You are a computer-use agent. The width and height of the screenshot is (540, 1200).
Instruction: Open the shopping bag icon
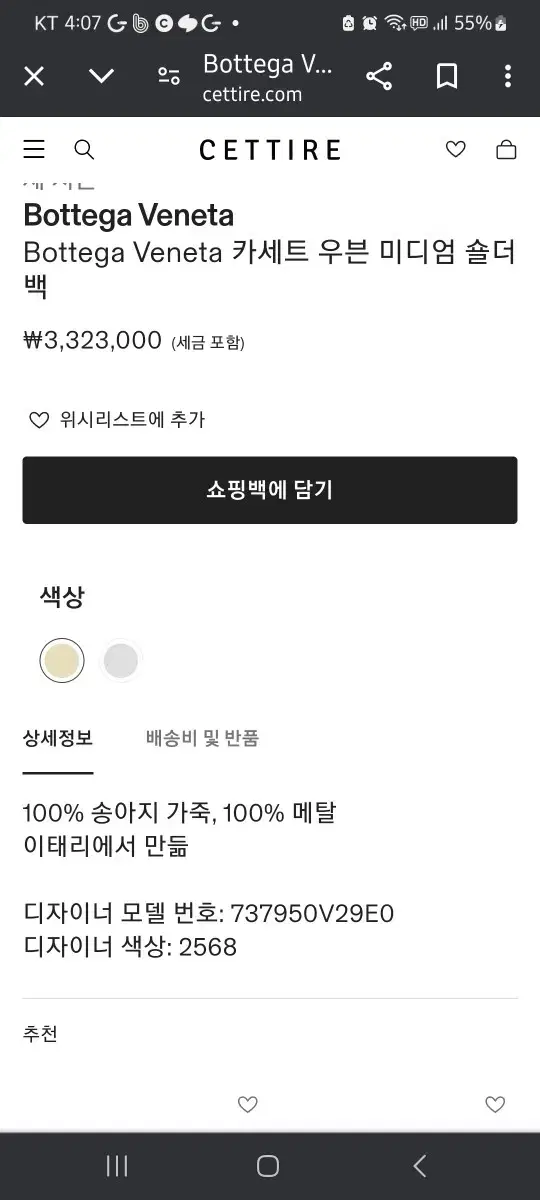pyautogui.click(x=507, y=150)
